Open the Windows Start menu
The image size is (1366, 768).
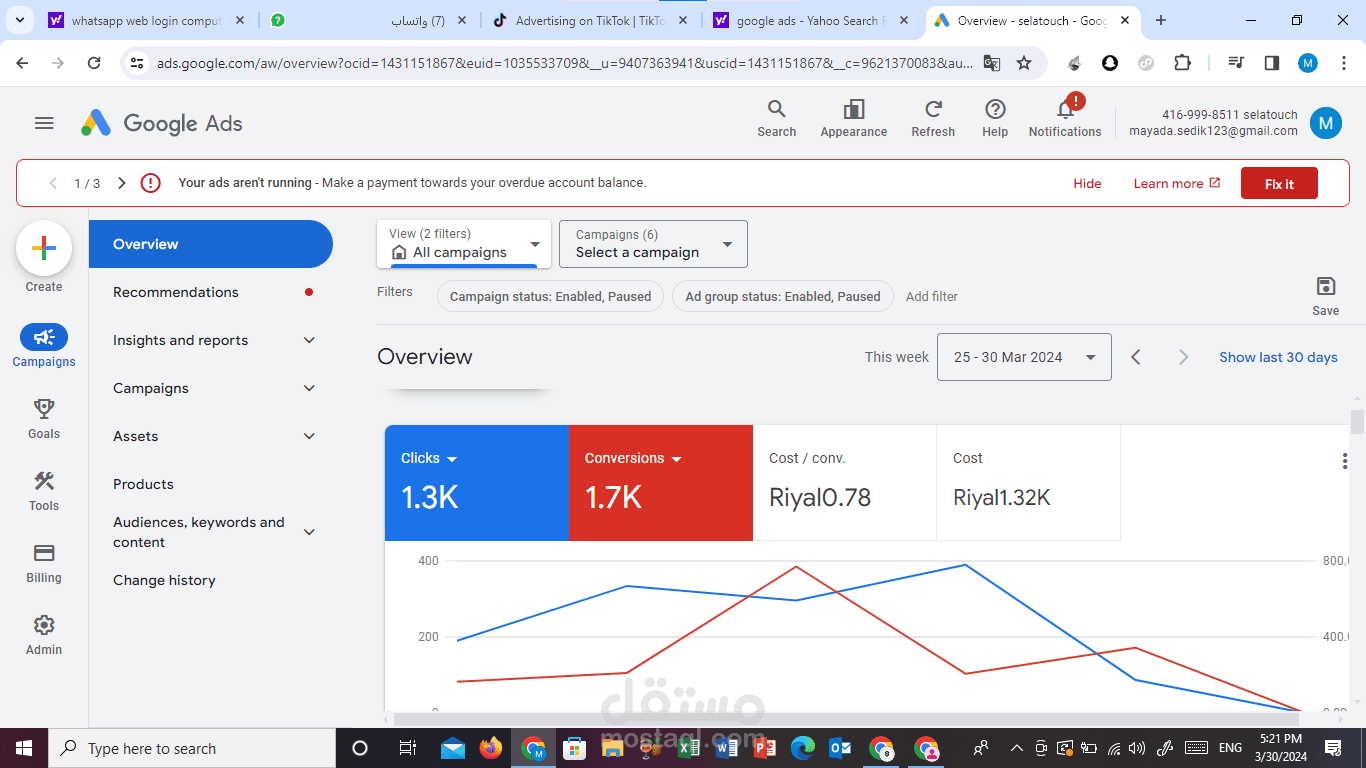point(24,748)
